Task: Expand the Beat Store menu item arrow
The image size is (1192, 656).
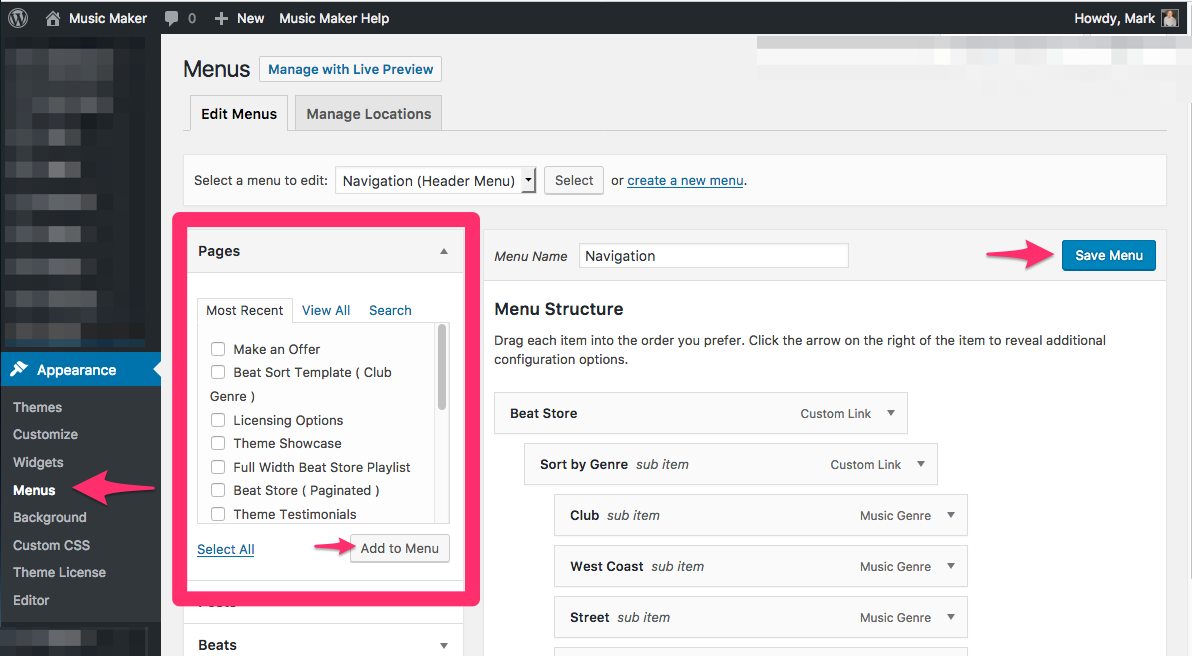Action: [x=890, y=413]
